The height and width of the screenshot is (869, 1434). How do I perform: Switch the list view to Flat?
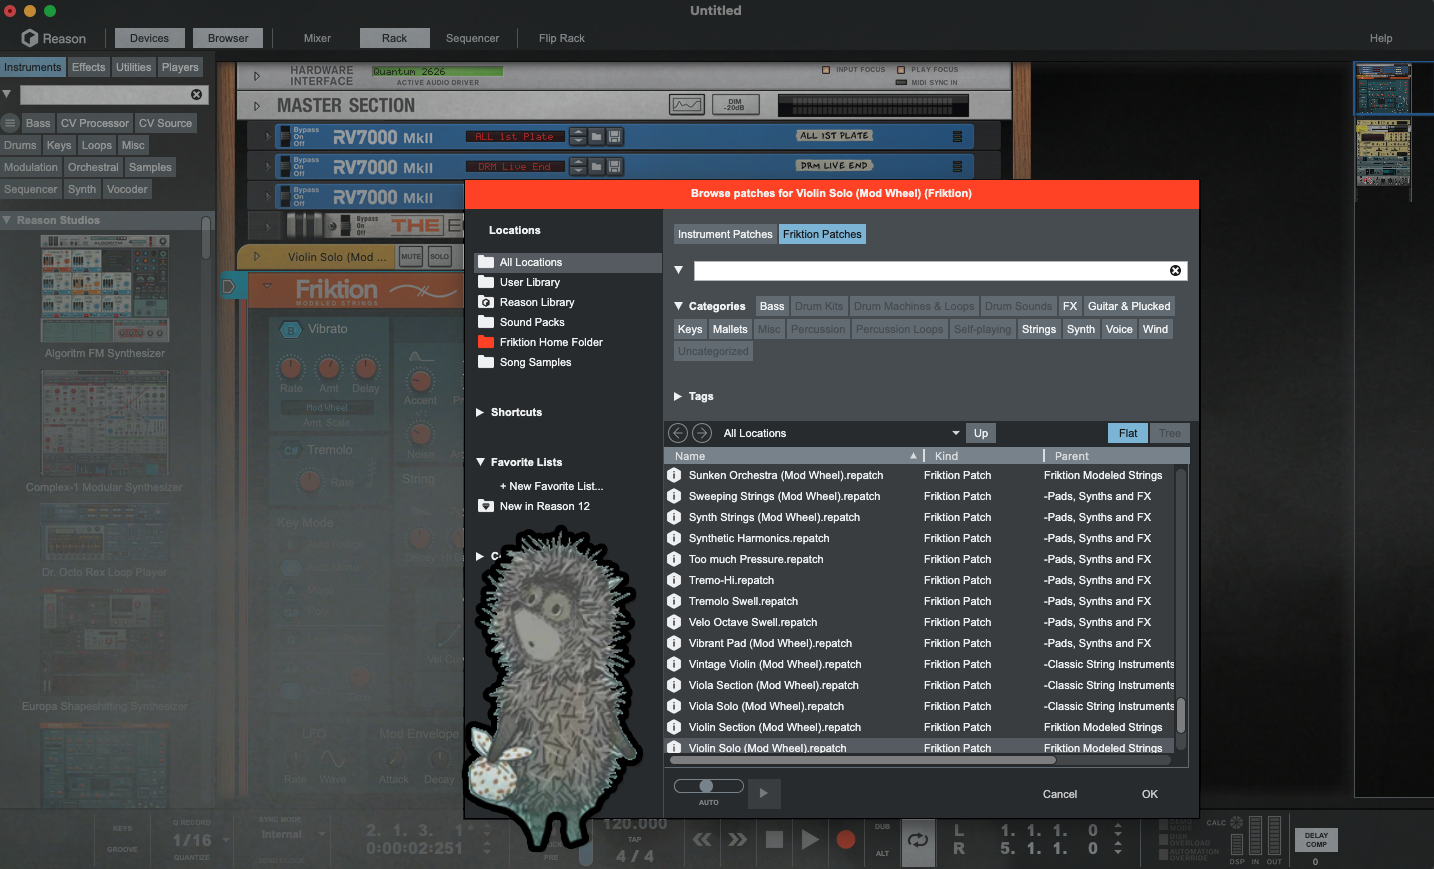click(1128, 433)
